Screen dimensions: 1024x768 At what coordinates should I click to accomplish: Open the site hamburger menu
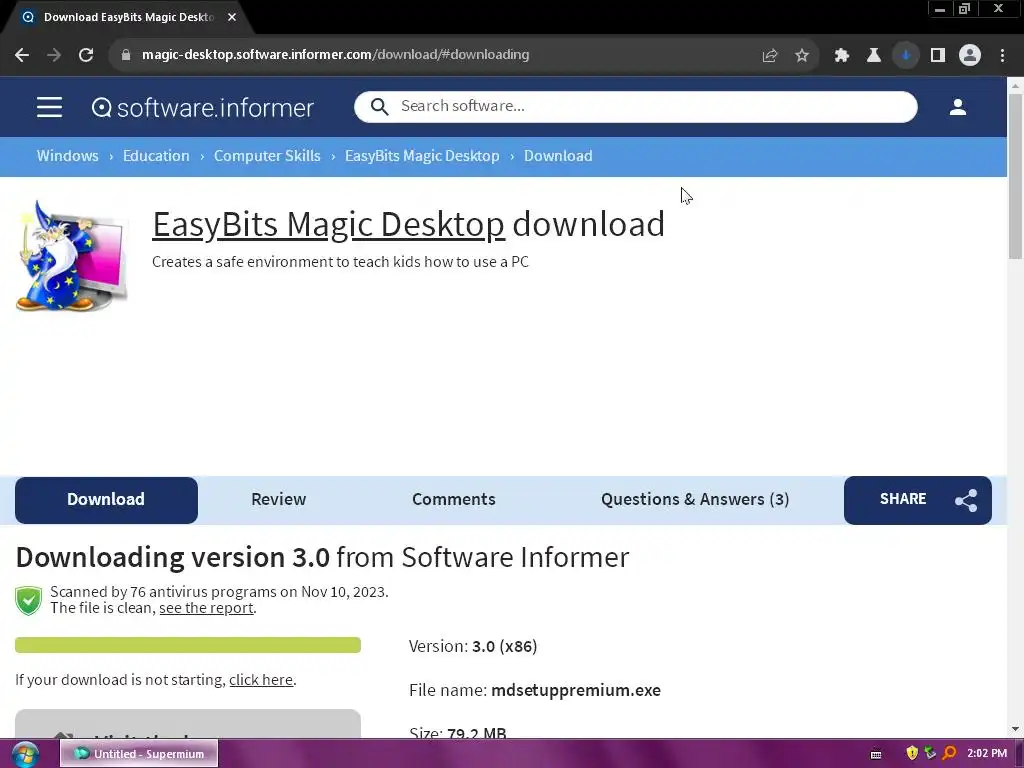[50, 107]
